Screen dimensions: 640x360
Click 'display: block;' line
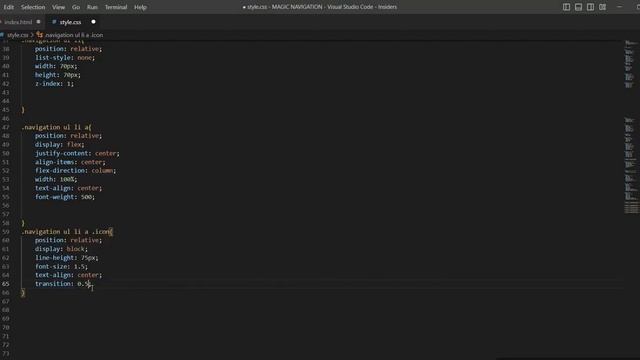[61, 249]
